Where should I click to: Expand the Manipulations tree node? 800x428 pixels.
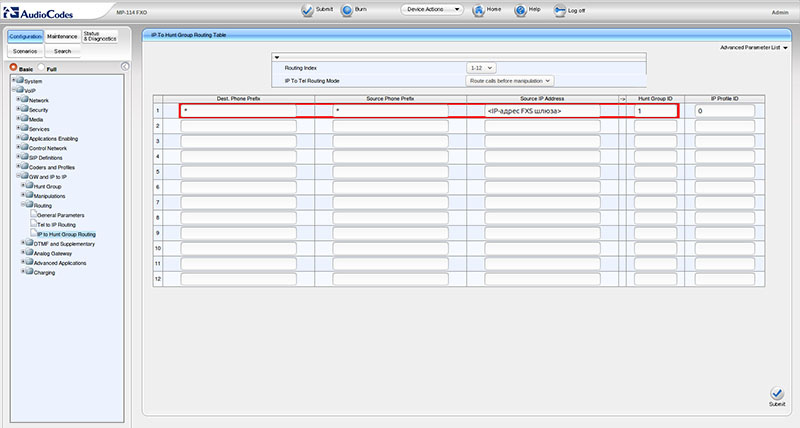point(23,195)
